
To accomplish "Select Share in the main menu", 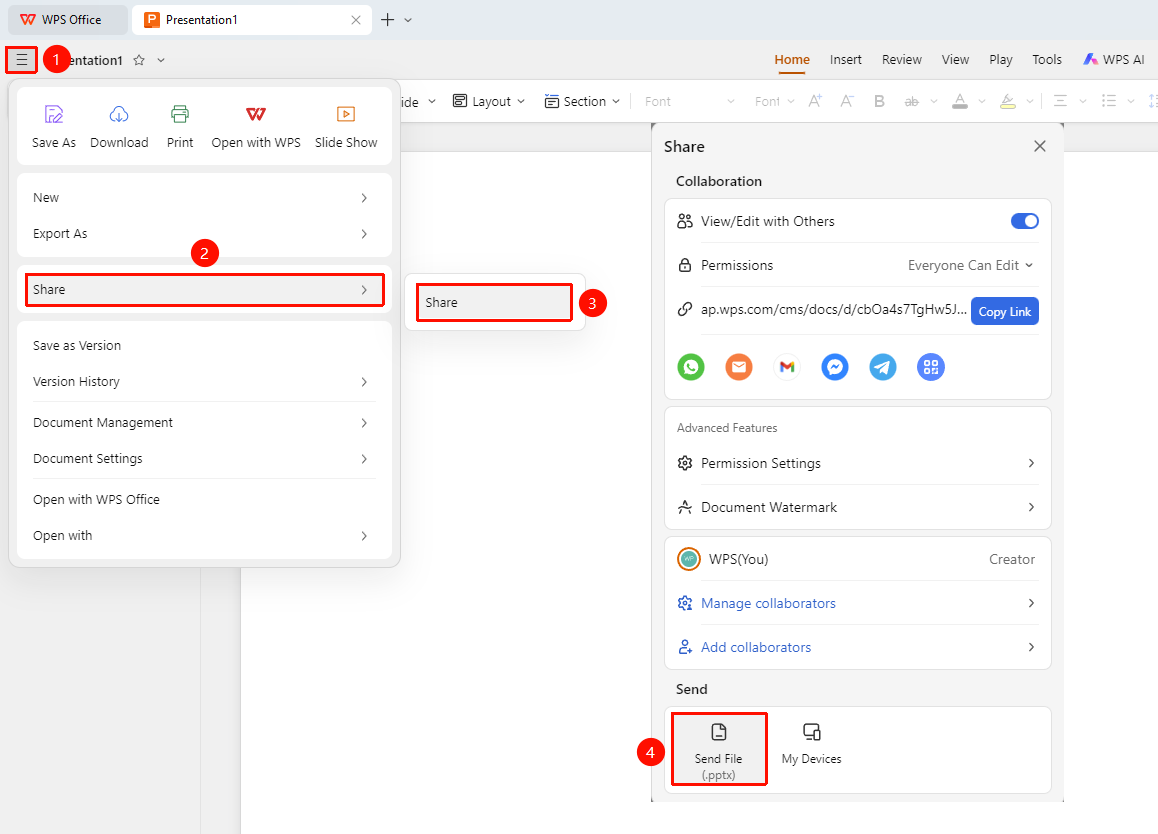I will (205, 290).
